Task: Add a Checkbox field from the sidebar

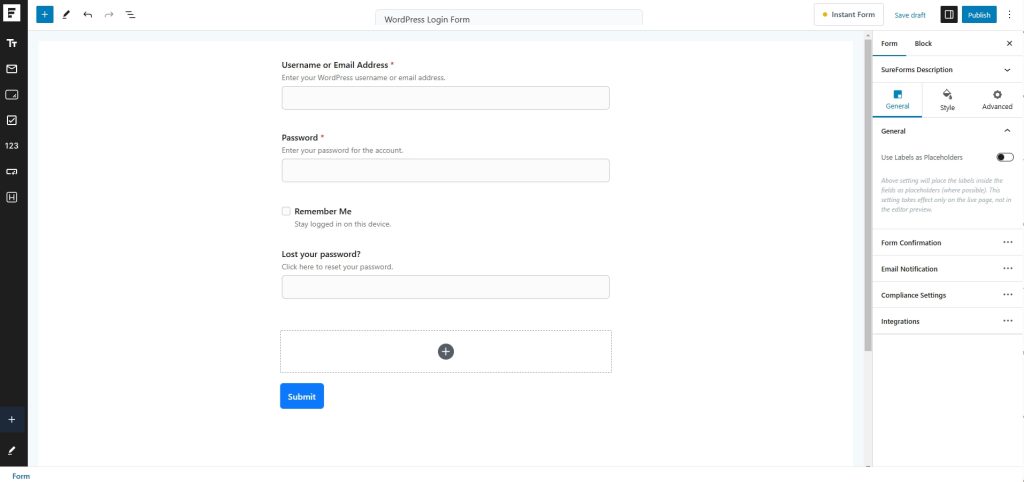Action: coord(12,120)
